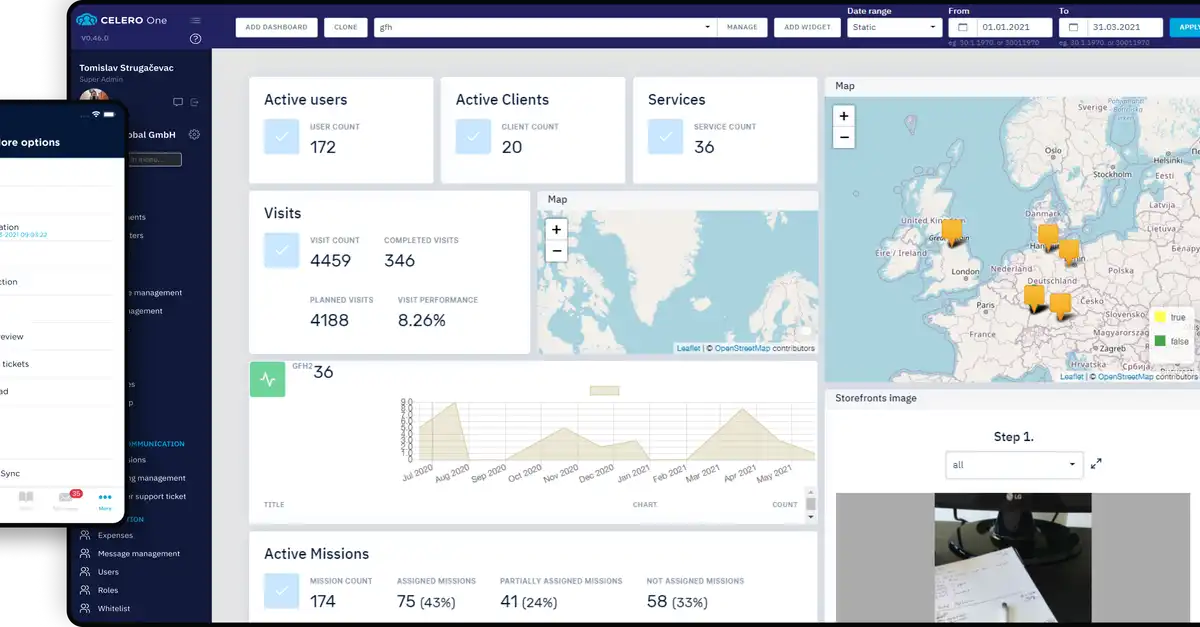Click the ADD WIDGET button
1200x627 pixels.
pyautogui.click(x=807, y=27)
